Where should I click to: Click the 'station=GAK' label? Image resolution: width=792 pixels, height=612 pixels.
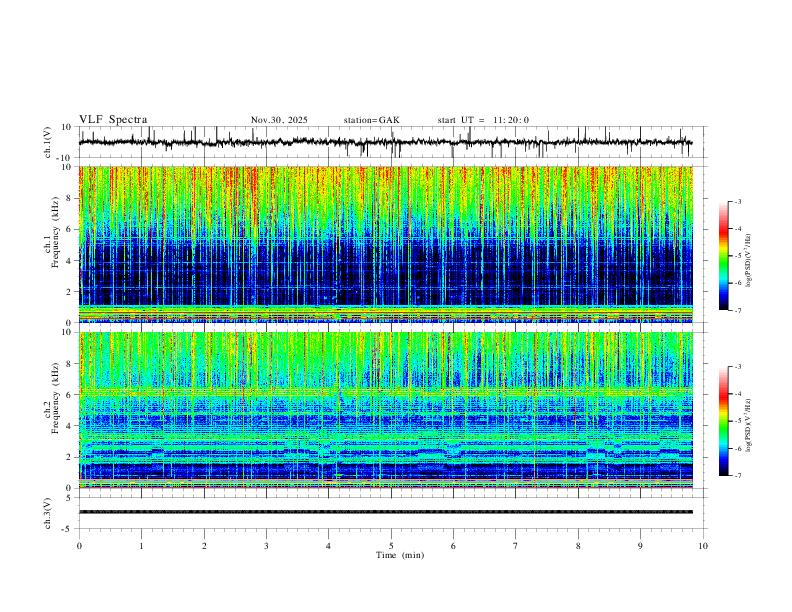(x=372, y=120)
